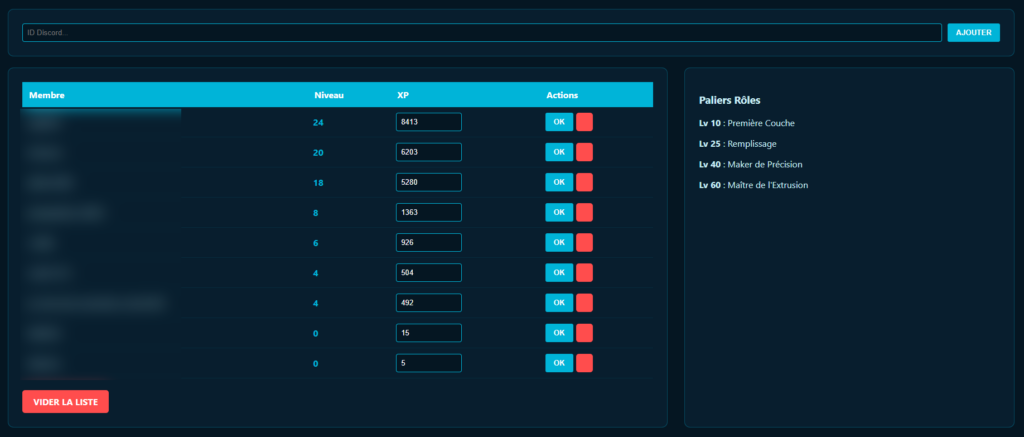Delete the member with 5280 XP
This screenshot has height=437, width=1024.
pyautogui.click(x=584, y=182)
